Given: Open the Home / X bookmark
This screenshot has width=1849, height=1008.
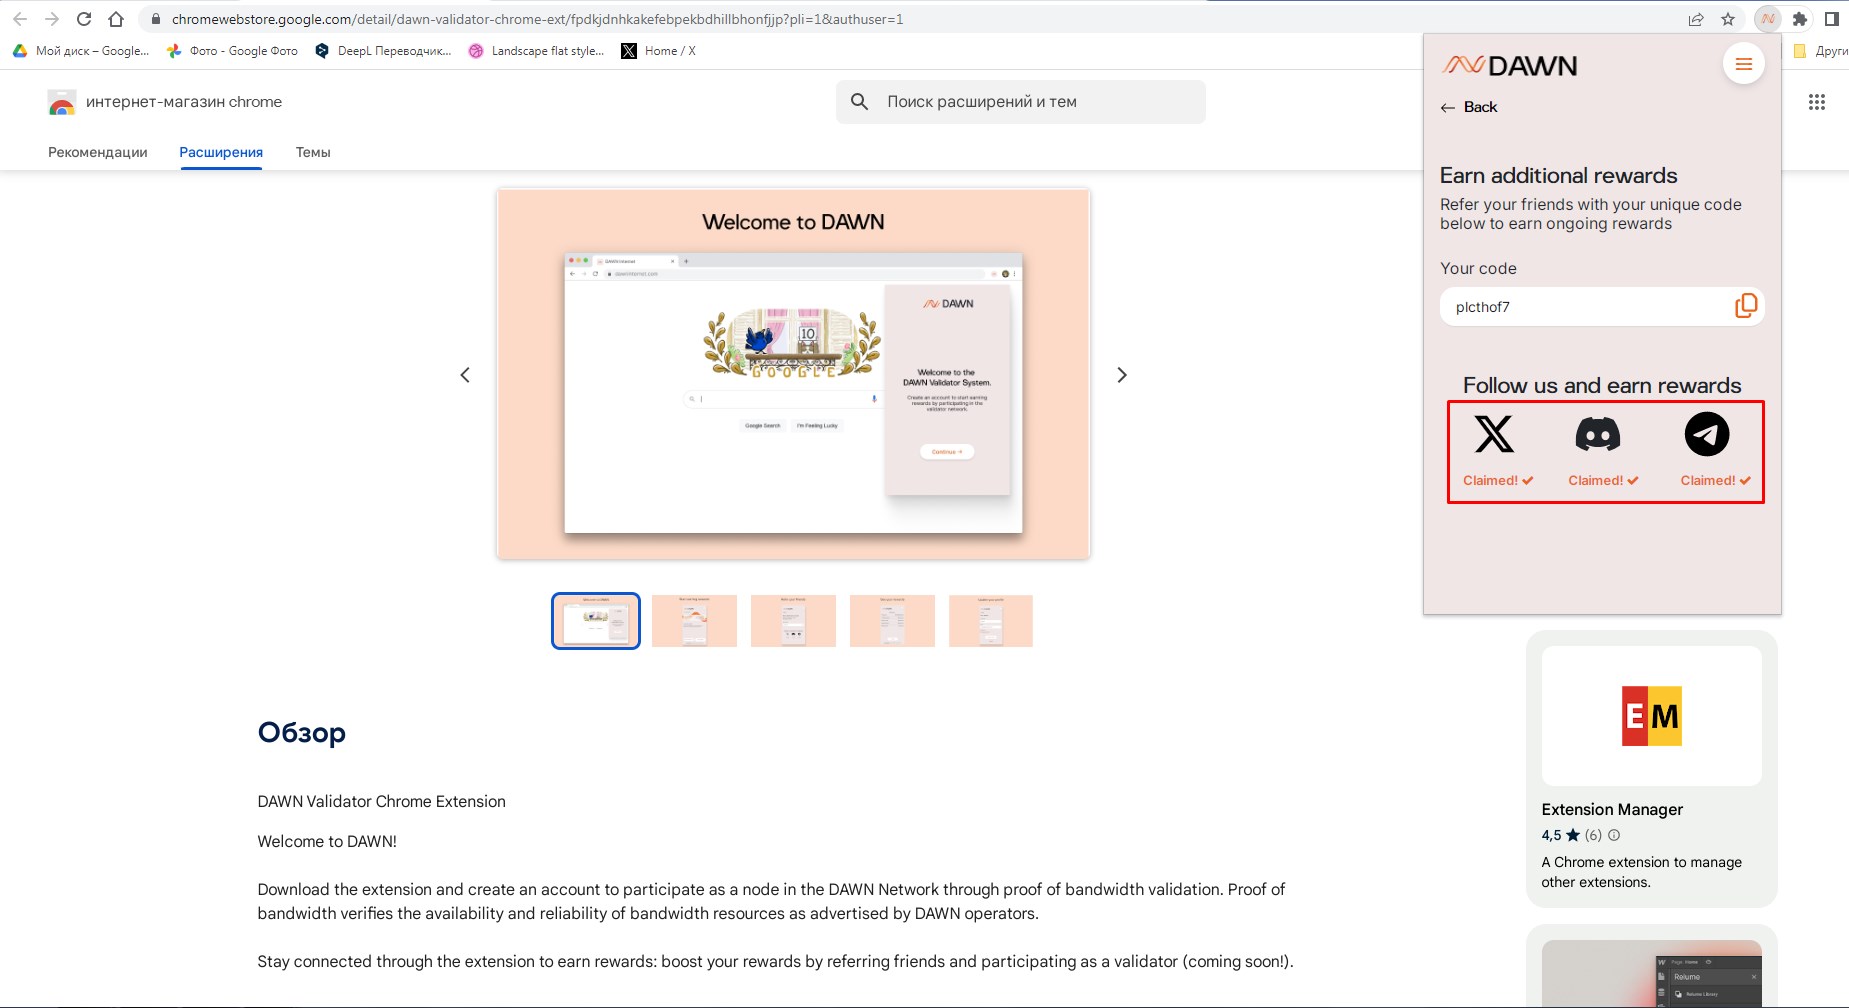Looking at the screenshot, I should click(659, 51).
